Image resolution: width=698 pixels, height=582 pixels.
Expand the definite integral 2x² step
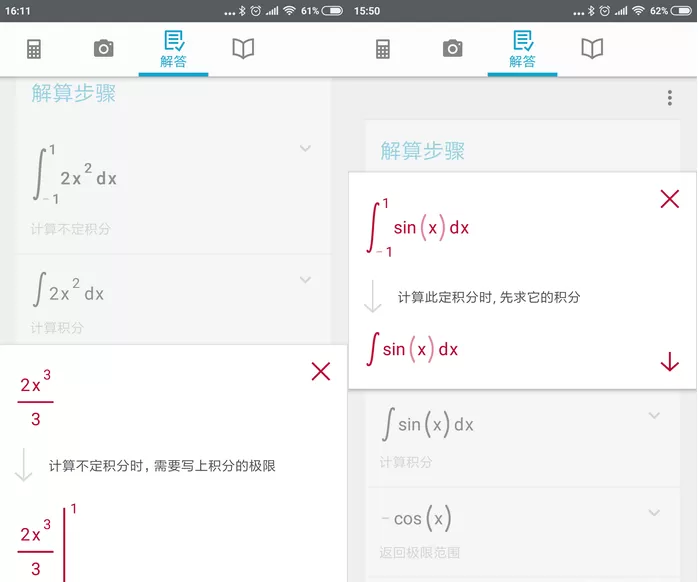point(305,148)
